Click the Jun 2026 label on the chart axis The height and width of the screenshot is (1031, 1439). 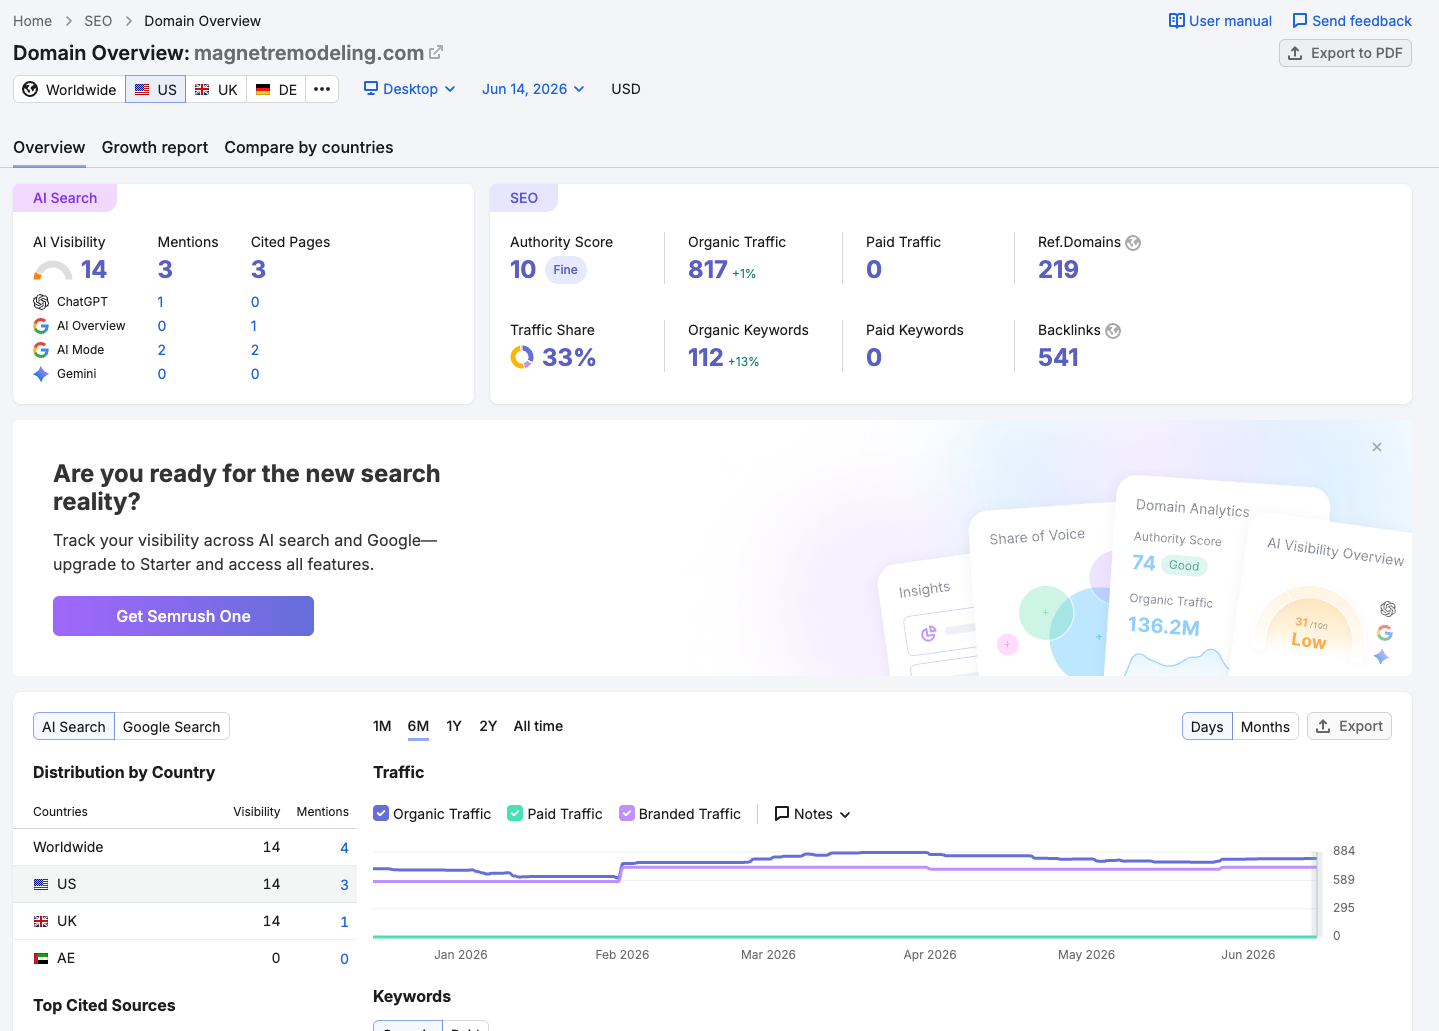coord(1248,955)
